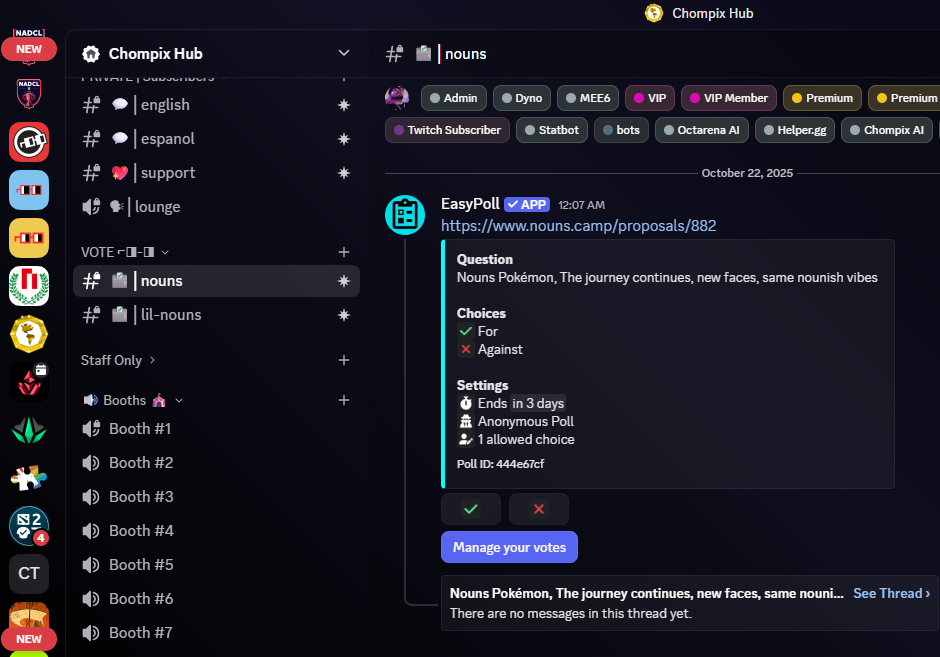
Task: Open notification settings star for lil-nouns channel
Action: (x=344, y=315)
